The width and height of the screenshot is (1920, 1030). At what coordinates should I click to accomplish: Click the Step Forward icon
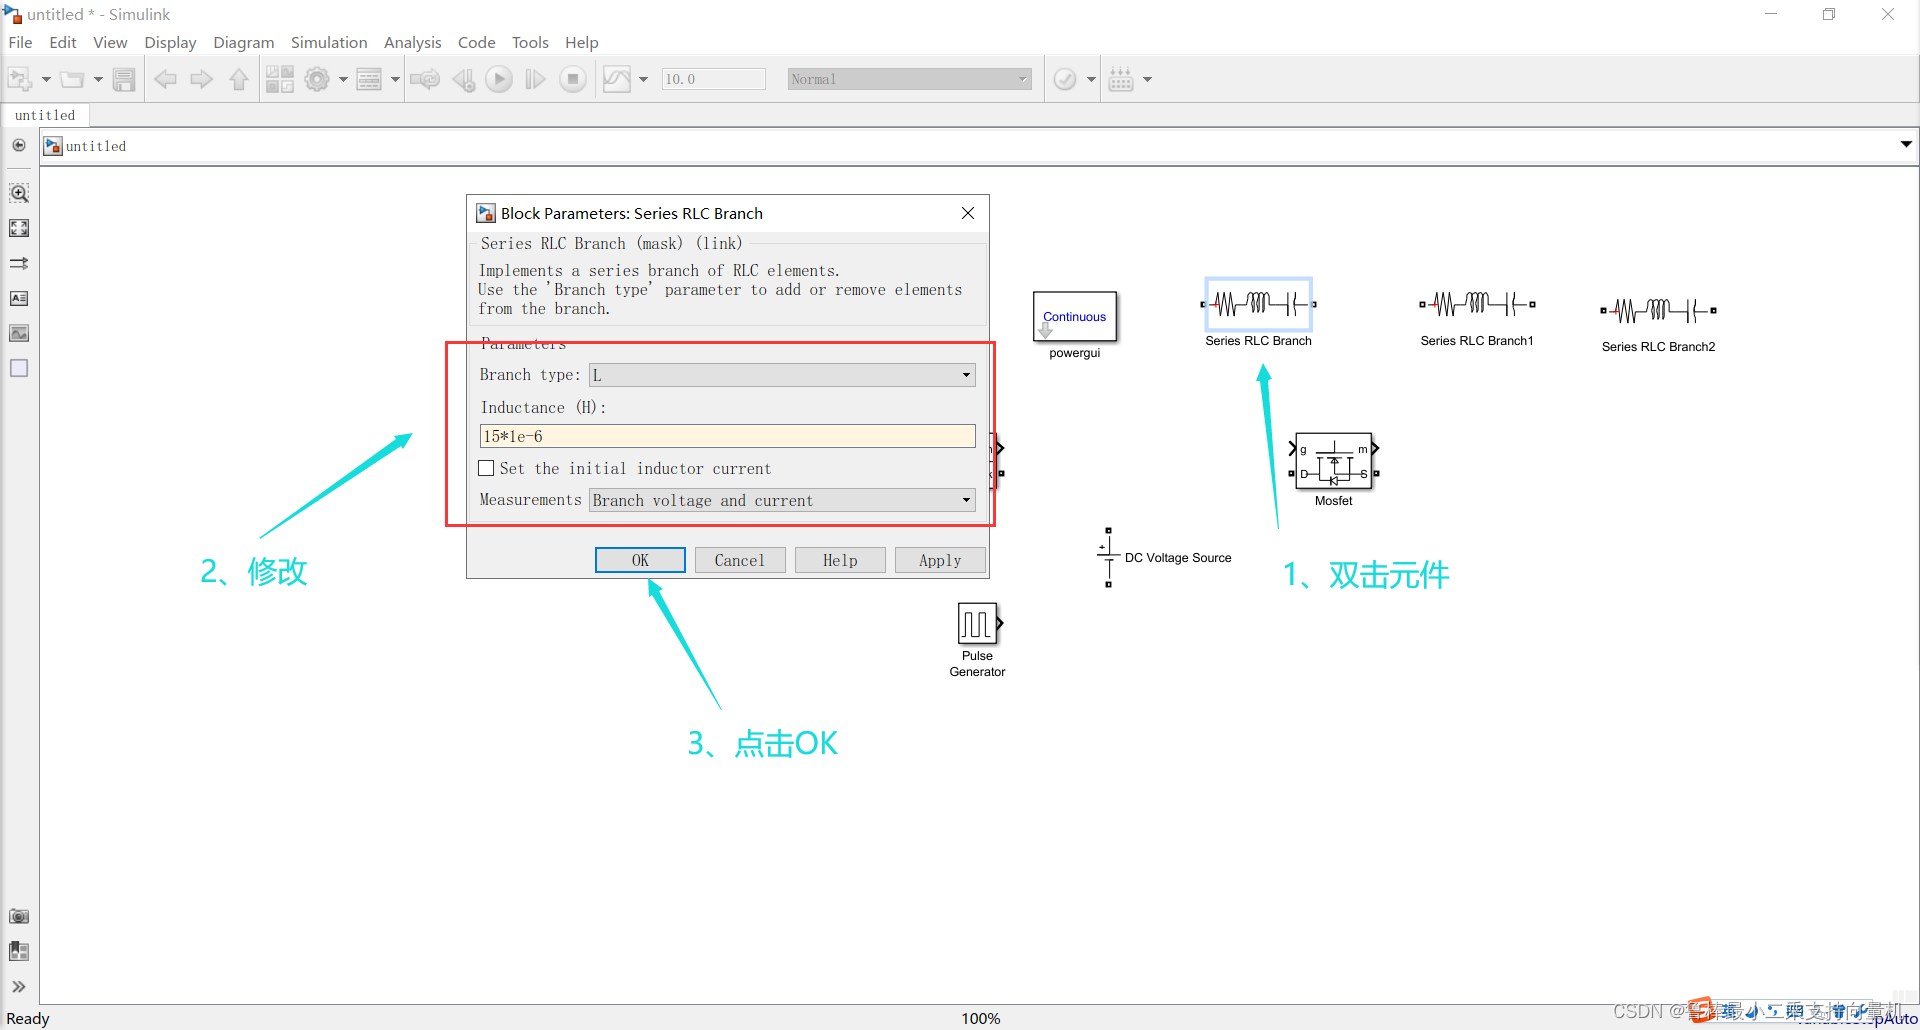(x=536, y=79)
